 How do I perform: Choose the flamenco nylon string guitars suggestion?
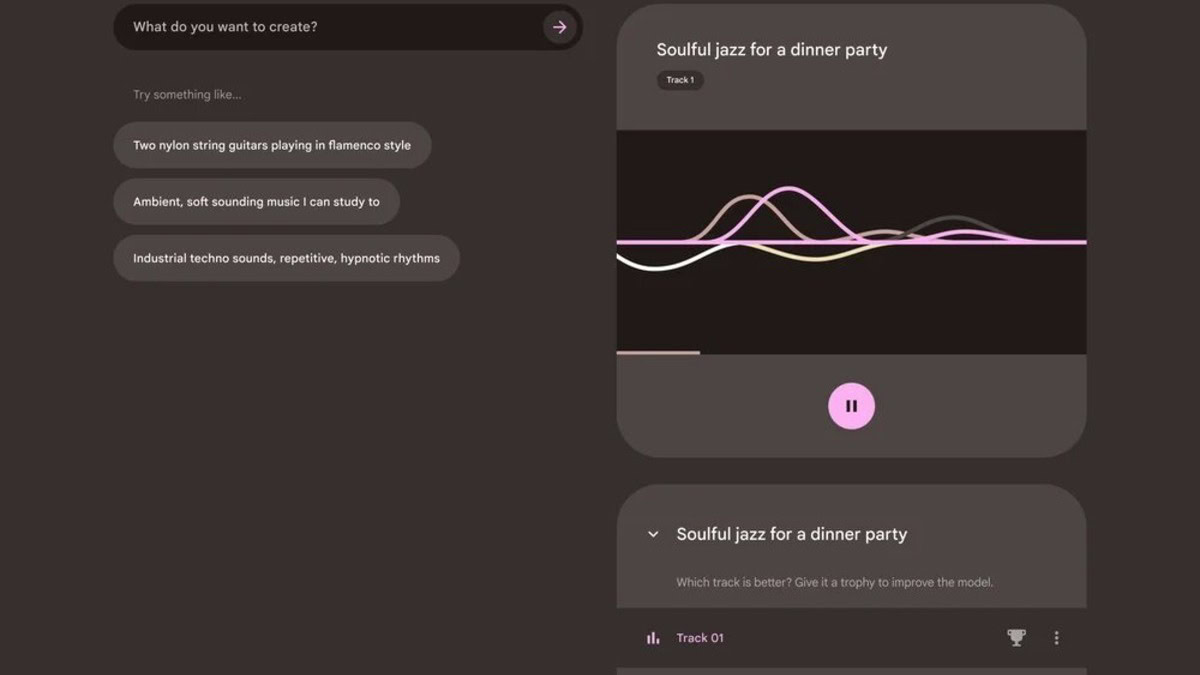272,145
